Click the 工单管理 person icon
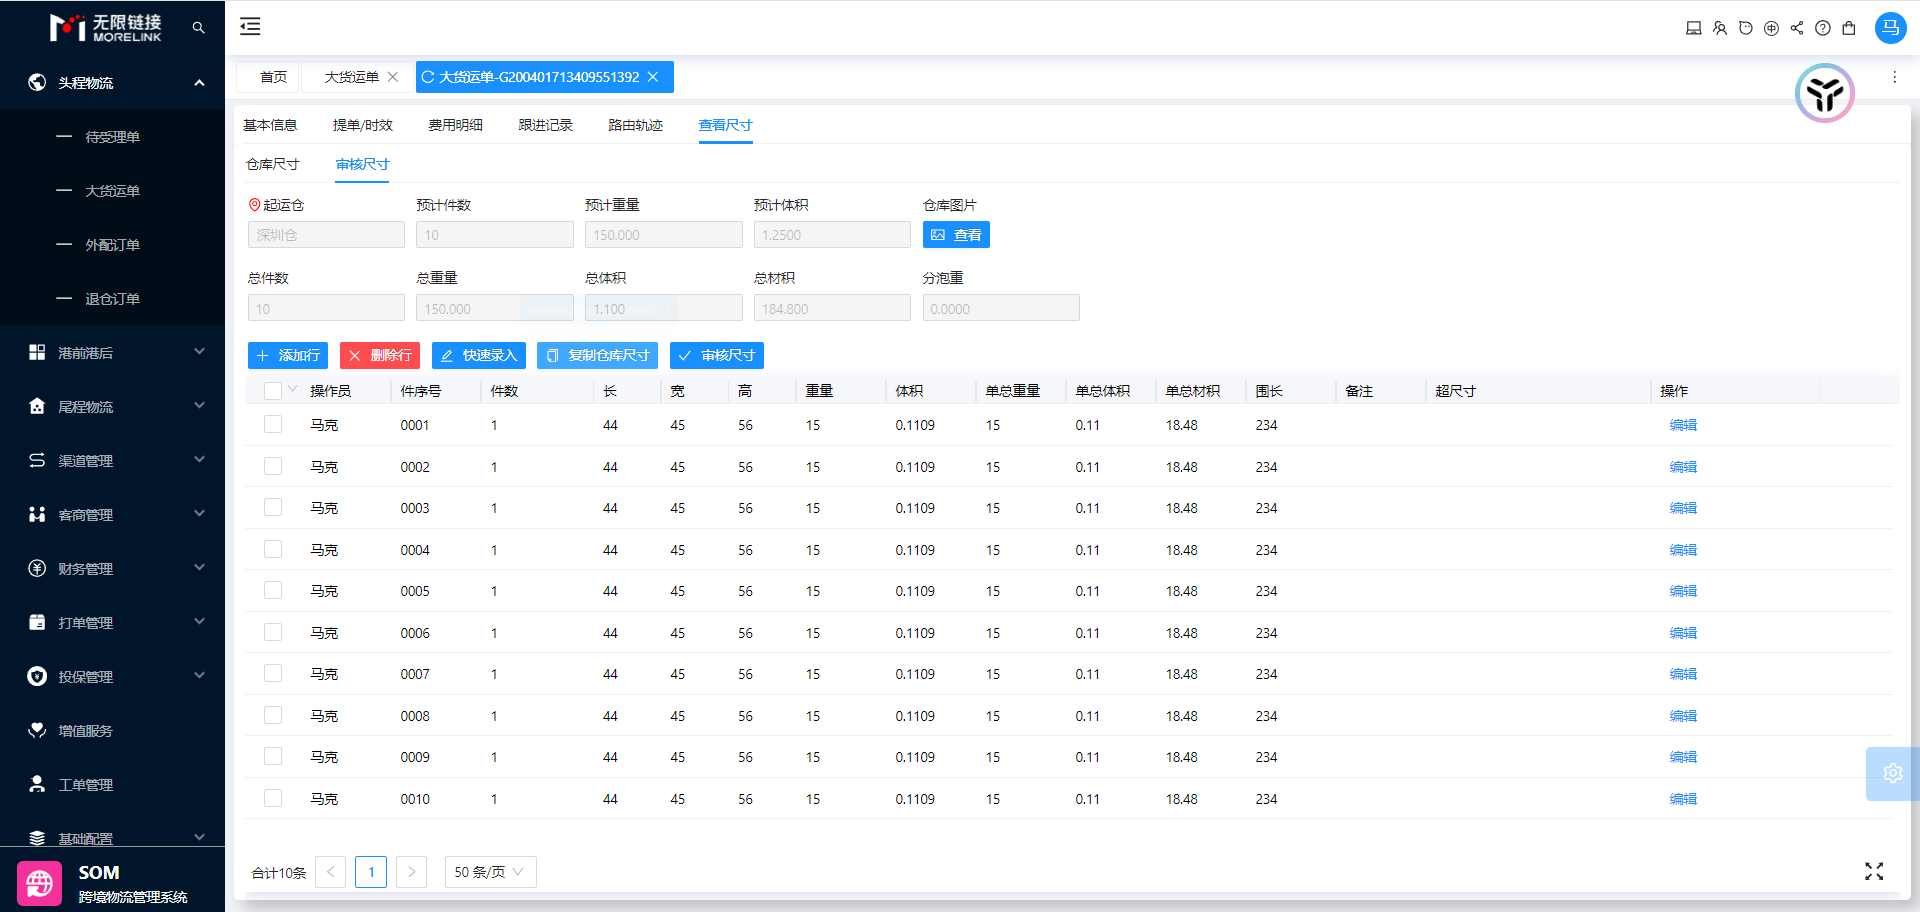Screen dimensions: 1920x912 pos(37,784)
